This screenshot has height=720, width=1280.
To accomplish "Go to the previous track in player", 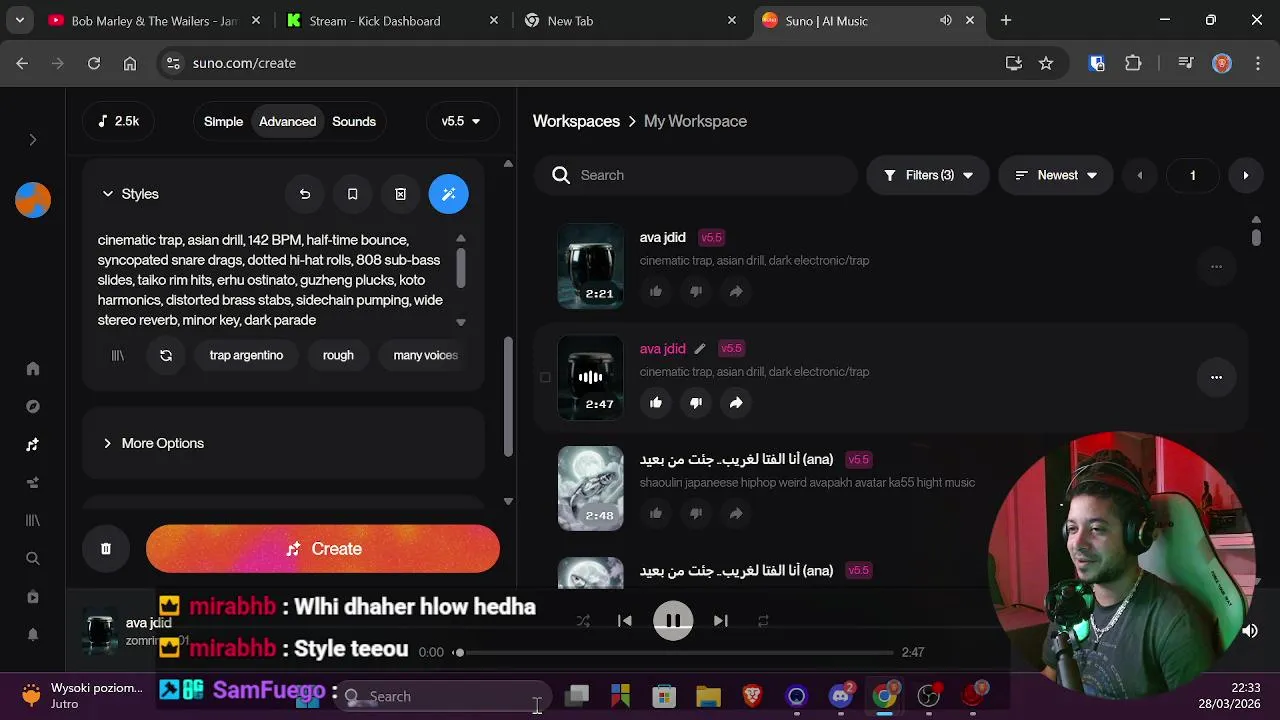I will [x=625, y=621].
